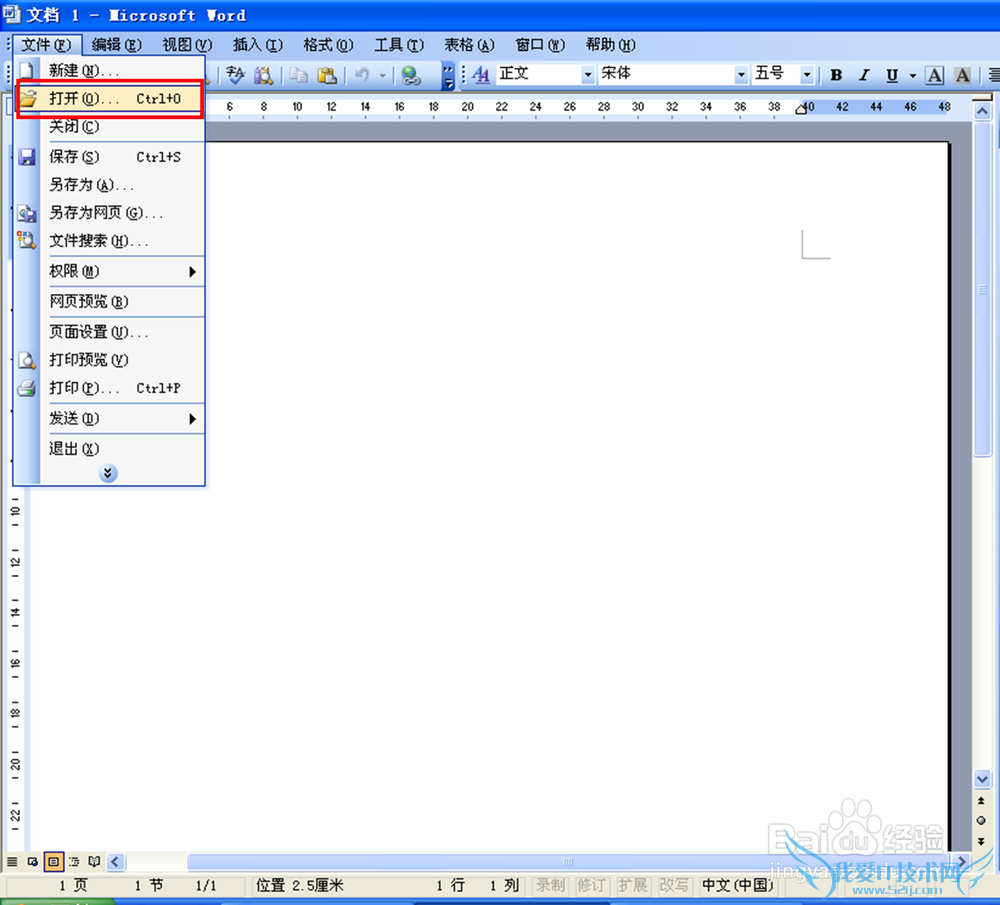
Task: Click the horizontal scrollbar left arrow
Action: click(x=115, y=862)
